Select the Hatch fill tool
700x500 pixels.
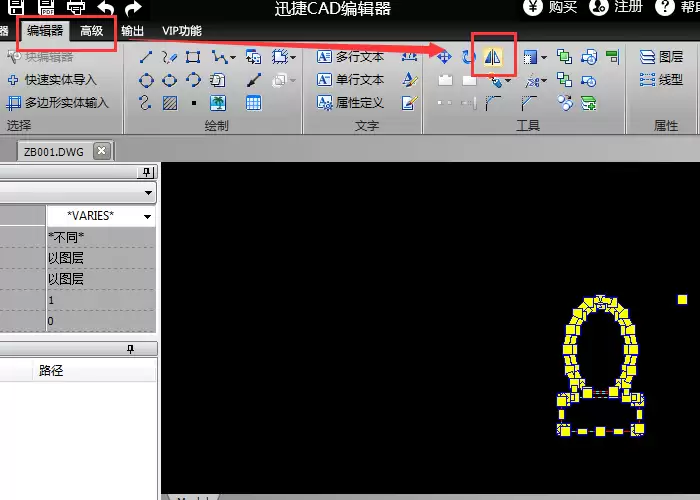pos(170,104)
